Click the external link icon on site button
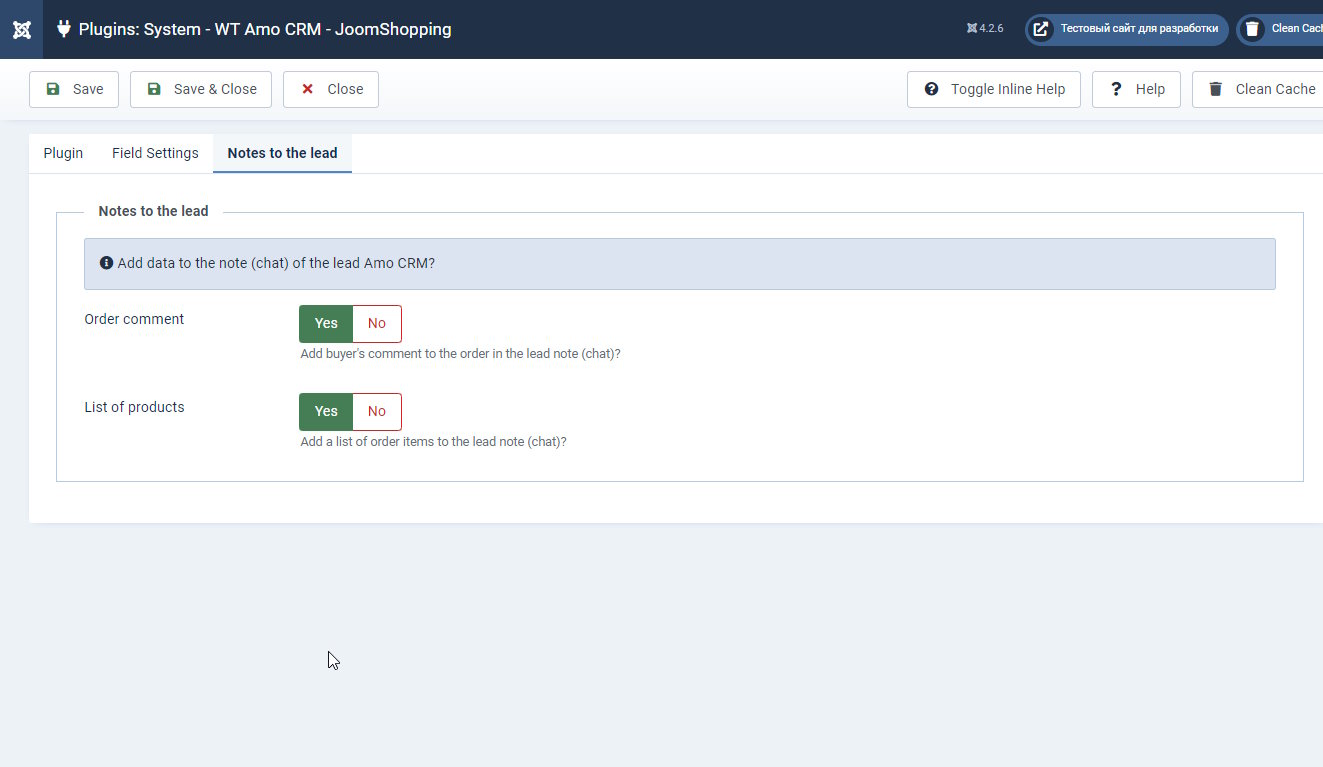The height and width of the screenshot is (767, 1323). (1041, 29)
